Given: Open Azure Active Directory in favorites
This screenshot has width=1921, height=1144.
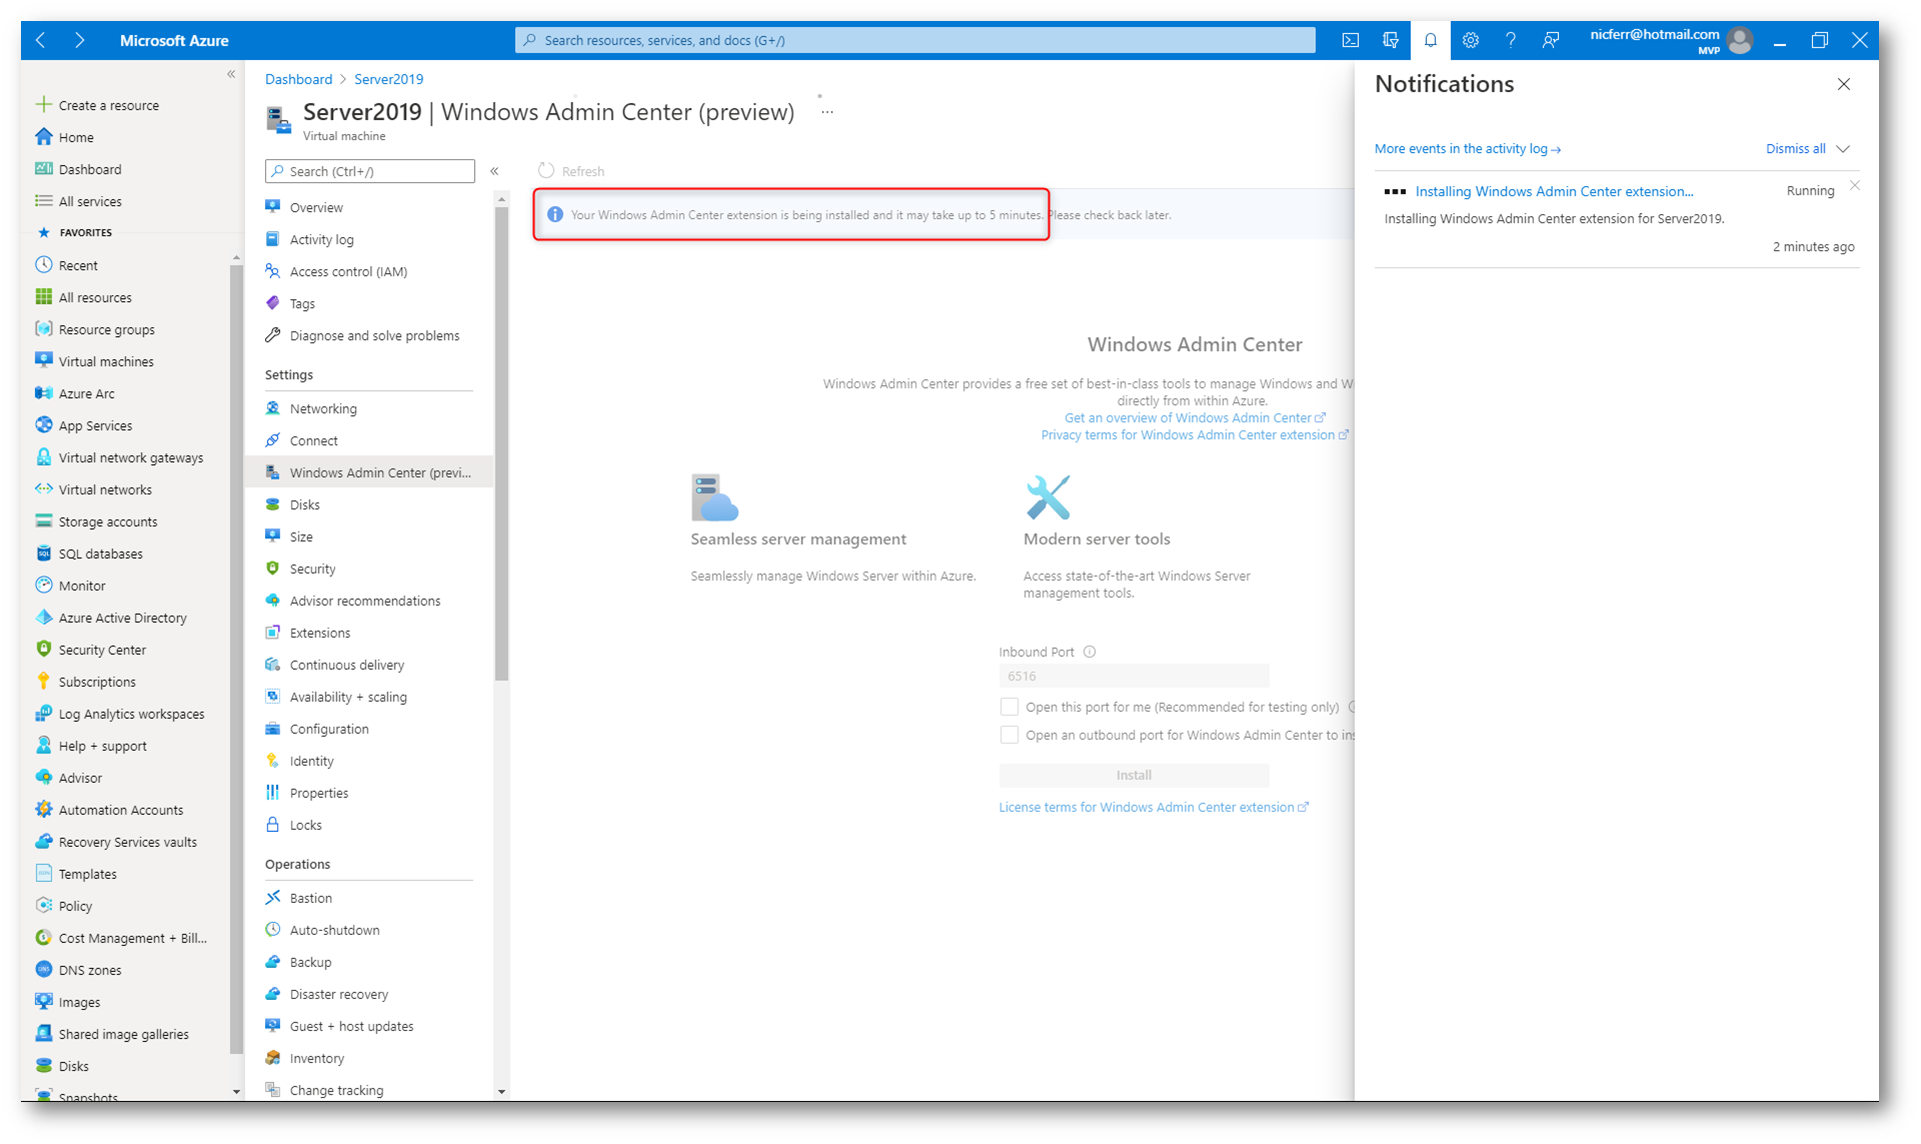Looking at the screenshot, I should point(122,617).
